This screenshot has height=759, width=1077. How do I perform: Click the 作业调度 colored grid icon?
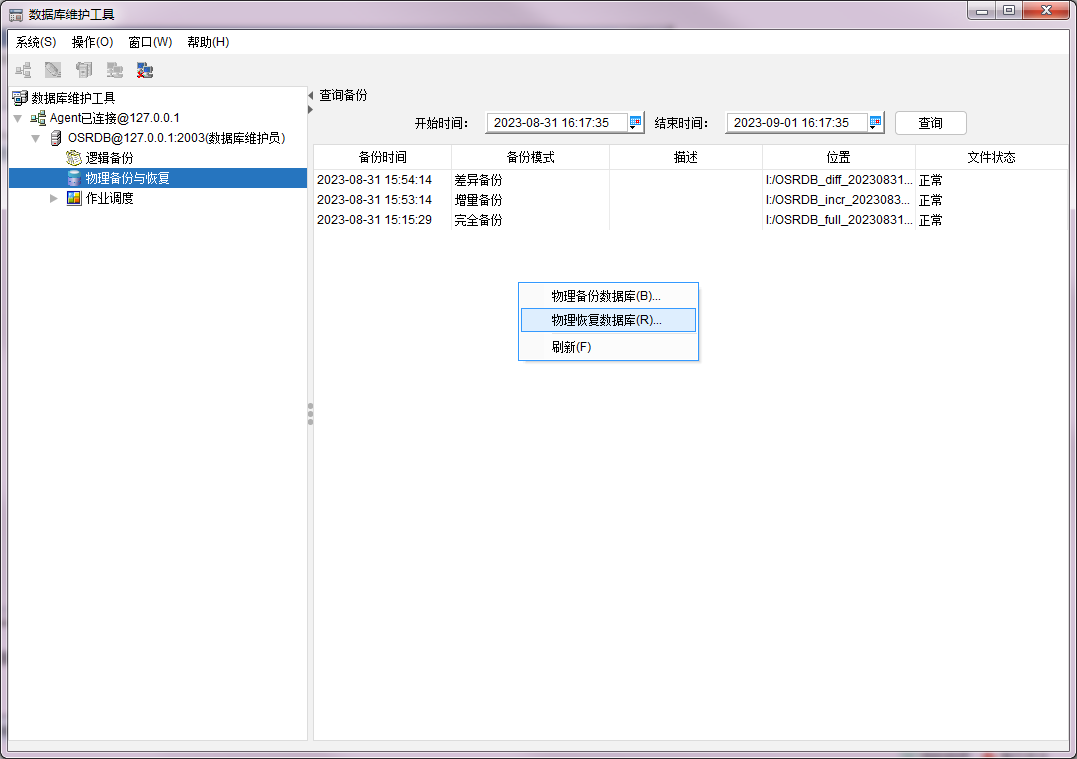(74, 198)
